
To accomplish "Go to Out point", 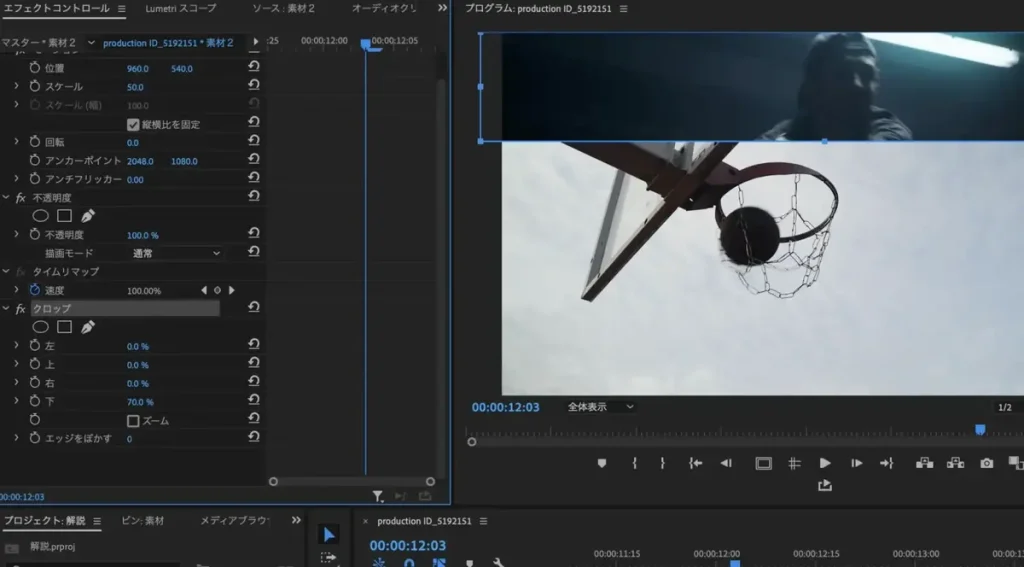I will [x=887, y=463].
